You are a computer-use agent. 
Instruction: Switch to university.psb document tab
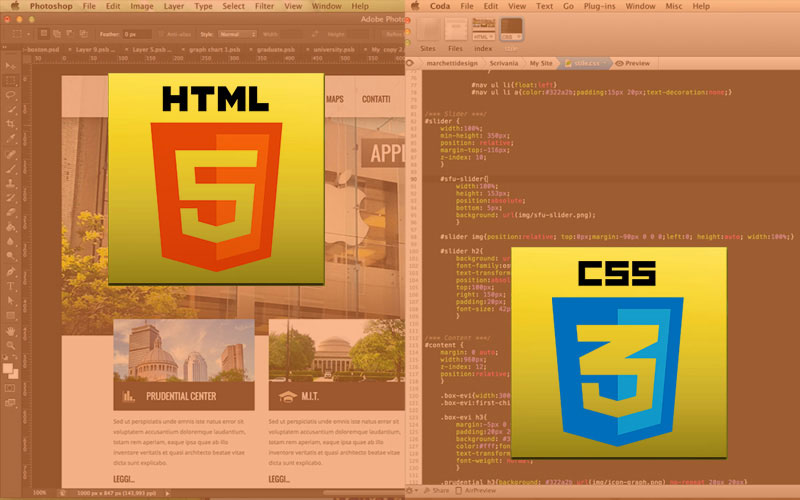pos(334,49)
